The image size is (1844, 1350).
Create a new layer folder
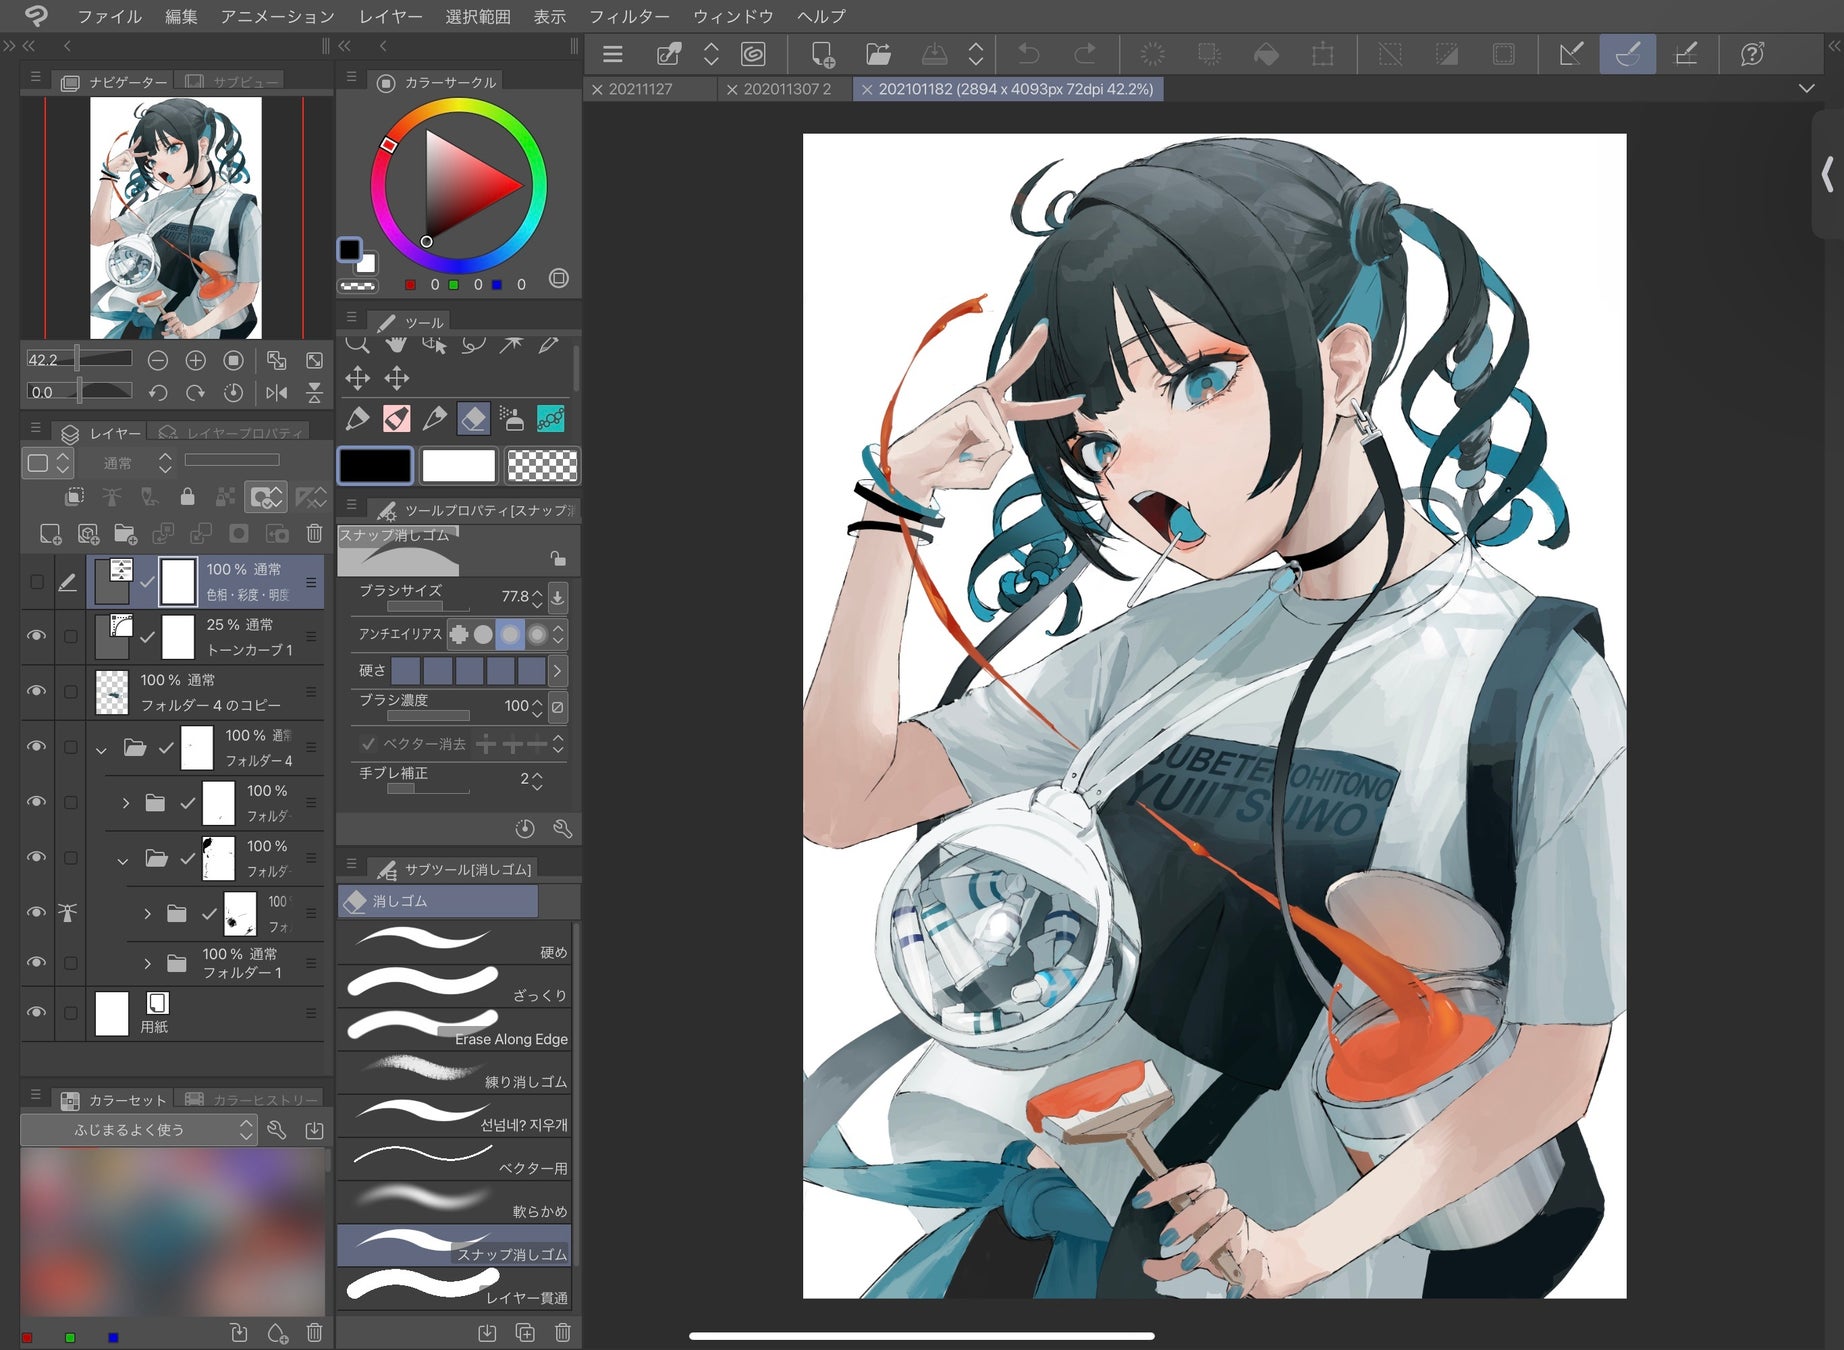125,534
